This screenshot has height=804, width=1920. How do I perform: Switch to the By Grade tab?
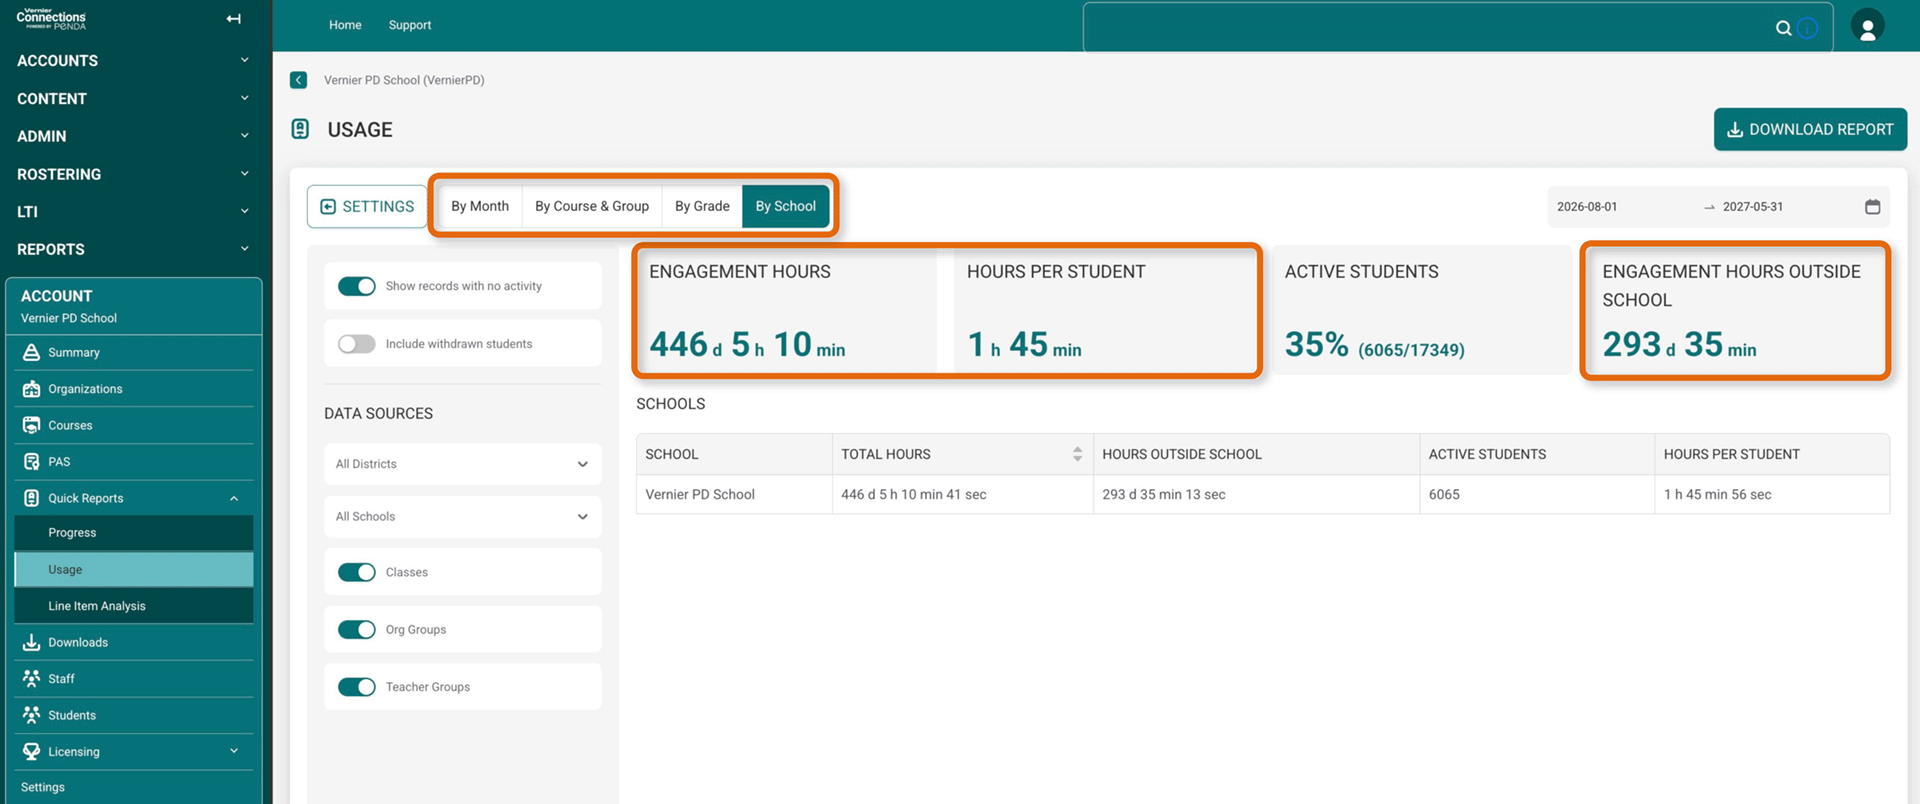pyautogui.click(x=702, y=206)
